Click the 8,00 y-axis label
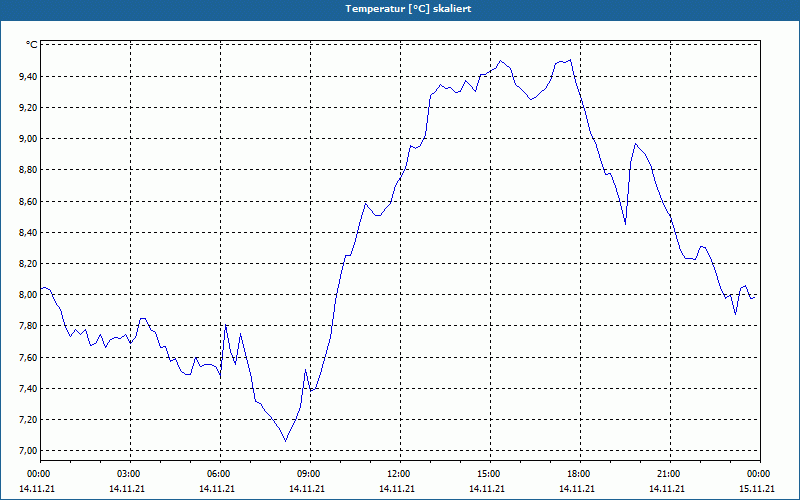Image resolution: width=800 pixels, height=500 pixels. 29,295
